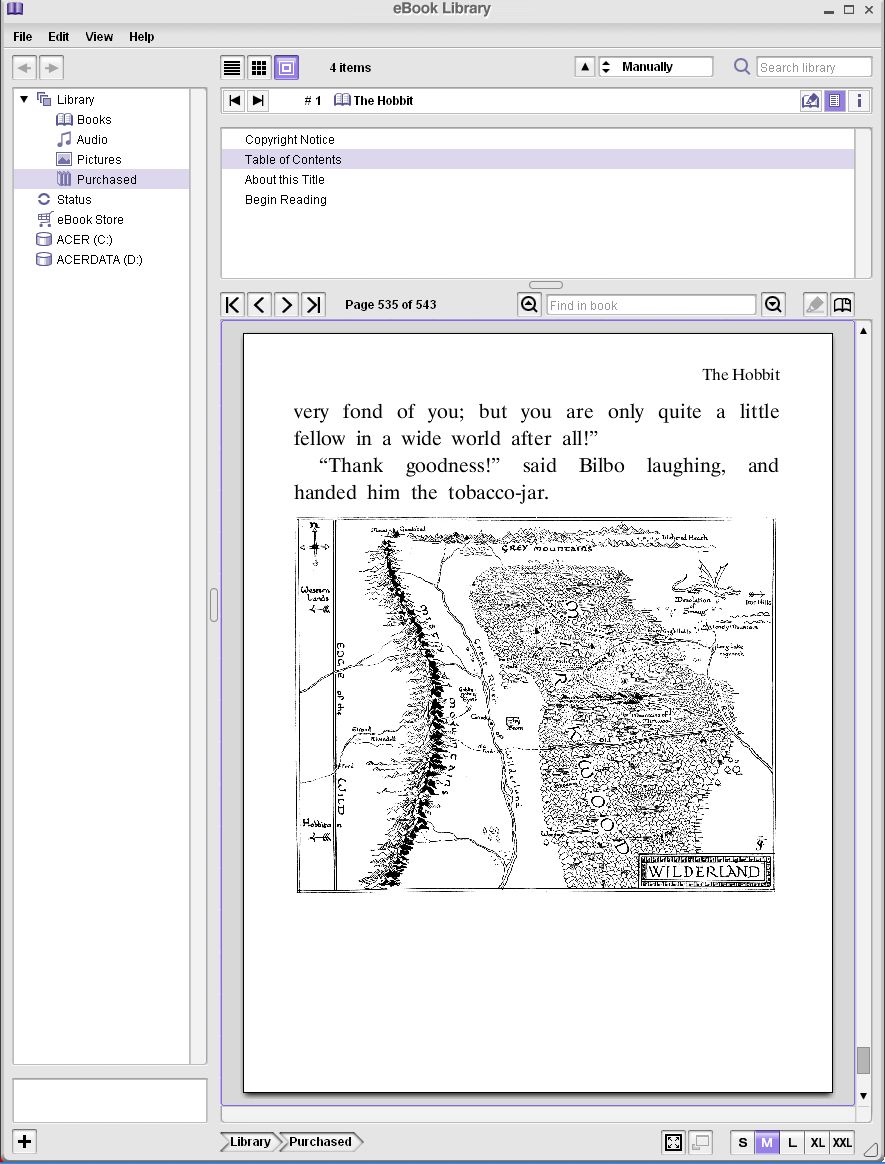
Task: Click page scrollbar up arrow
Action: click(x=863, y=331)
